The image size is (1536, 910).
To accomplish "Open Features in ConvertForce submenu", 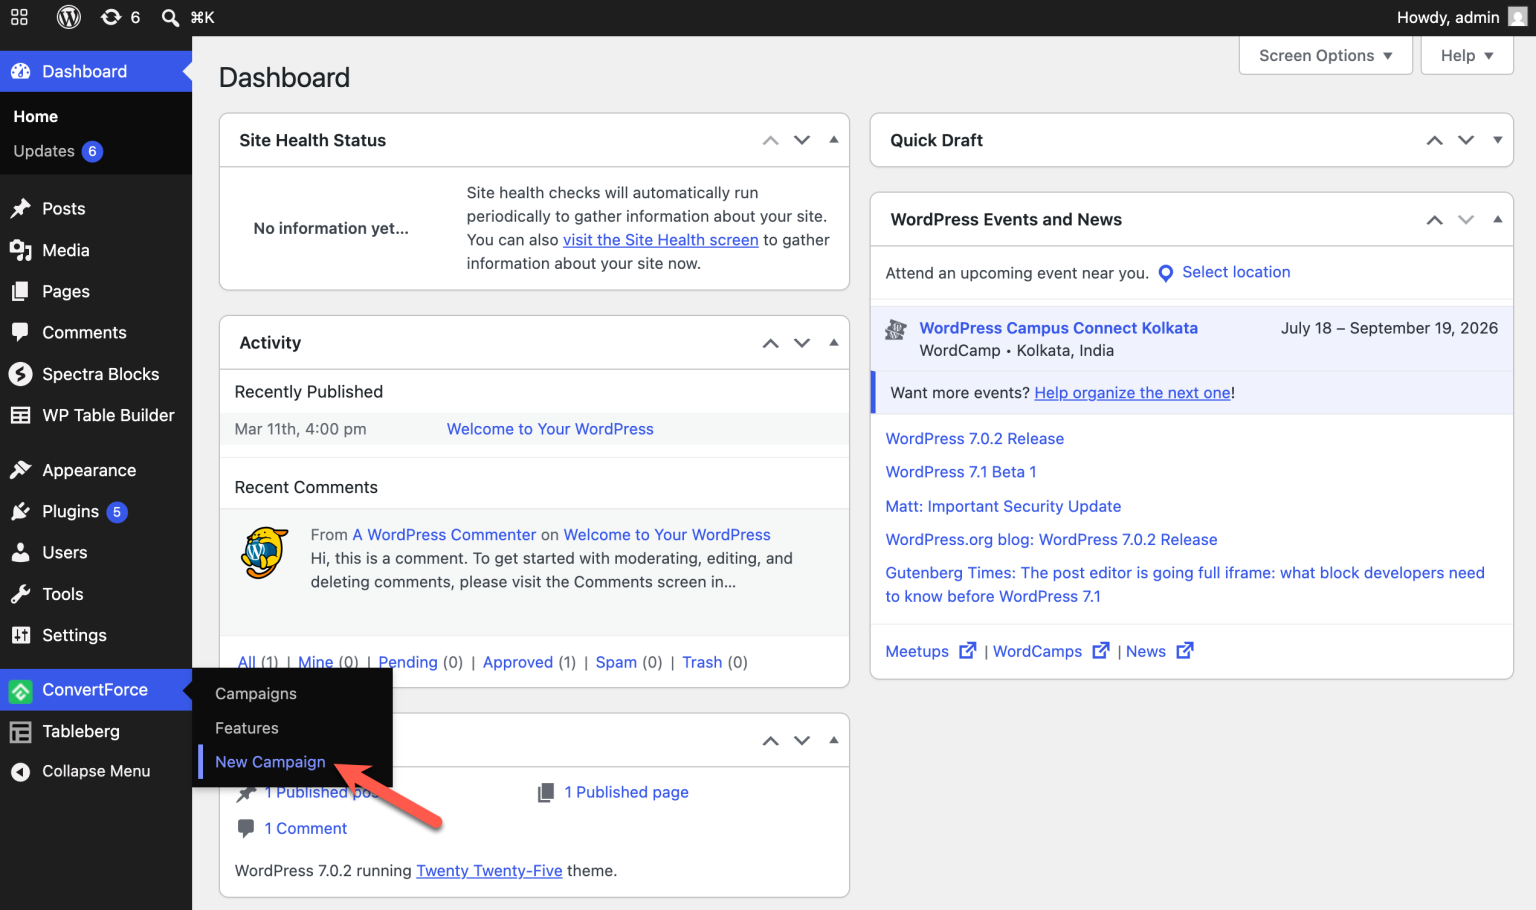I will (x=247, y=728).
